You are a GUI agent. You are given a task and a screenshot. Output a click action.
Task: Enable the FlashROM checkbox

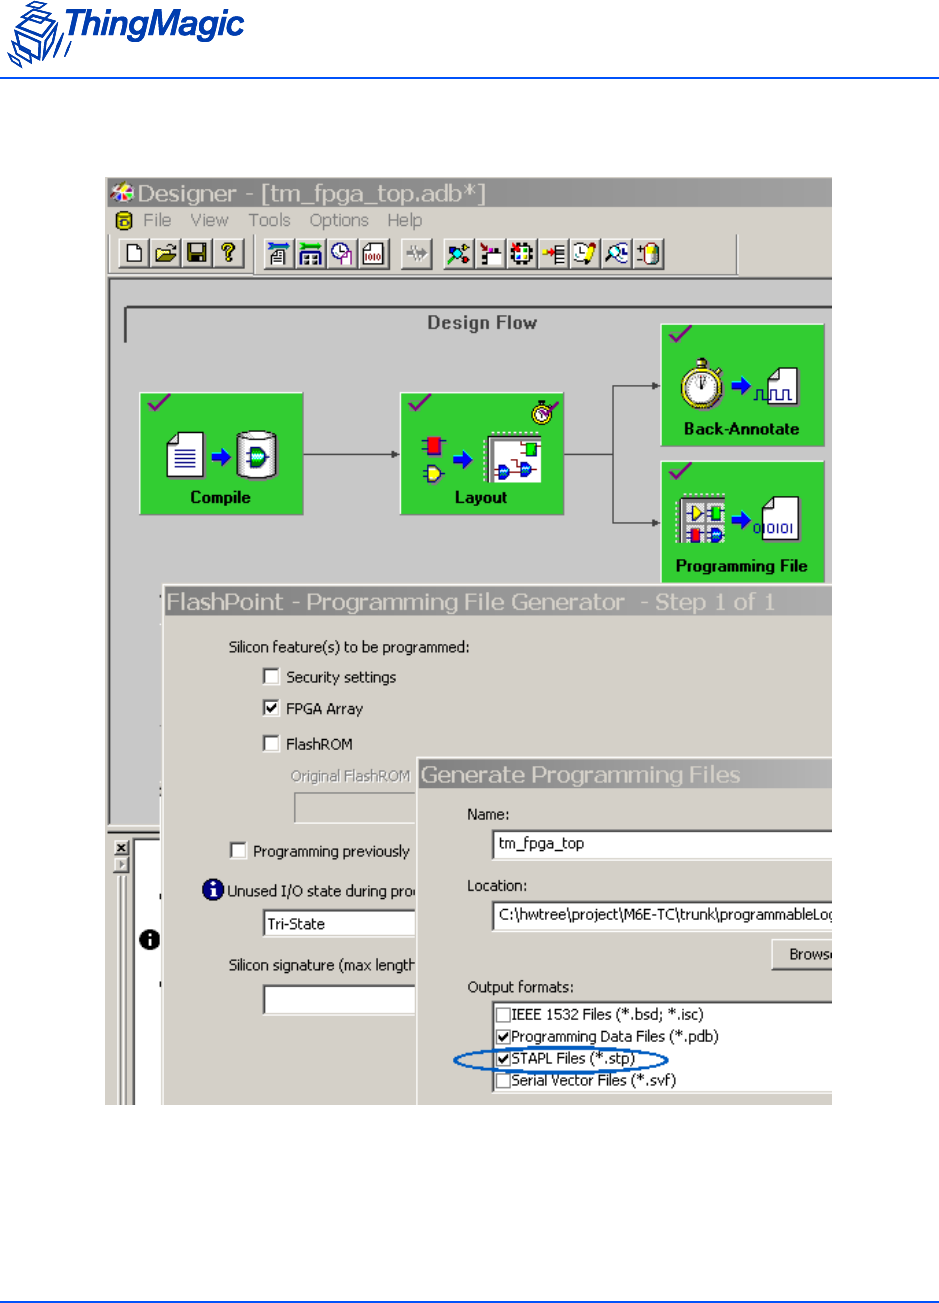click(271, 743)
